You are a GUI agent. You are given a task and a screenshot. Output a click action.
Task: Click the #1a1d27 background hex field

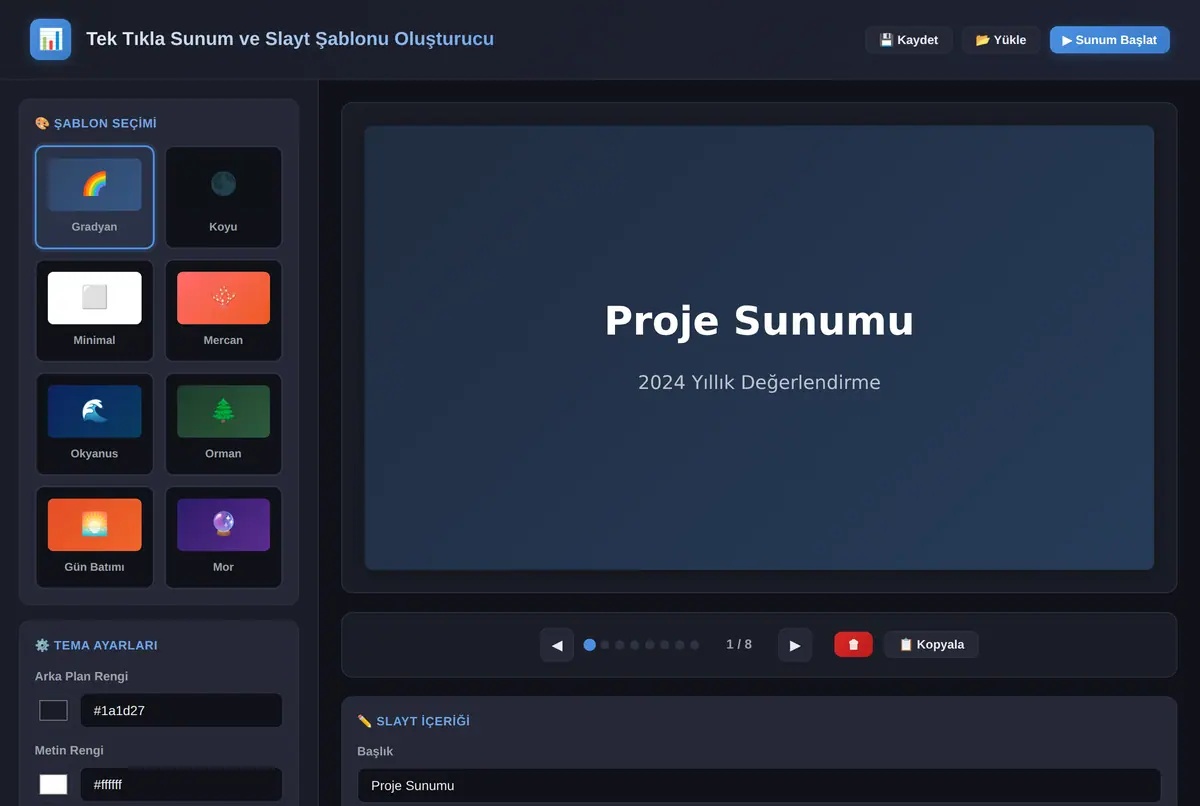181,711
